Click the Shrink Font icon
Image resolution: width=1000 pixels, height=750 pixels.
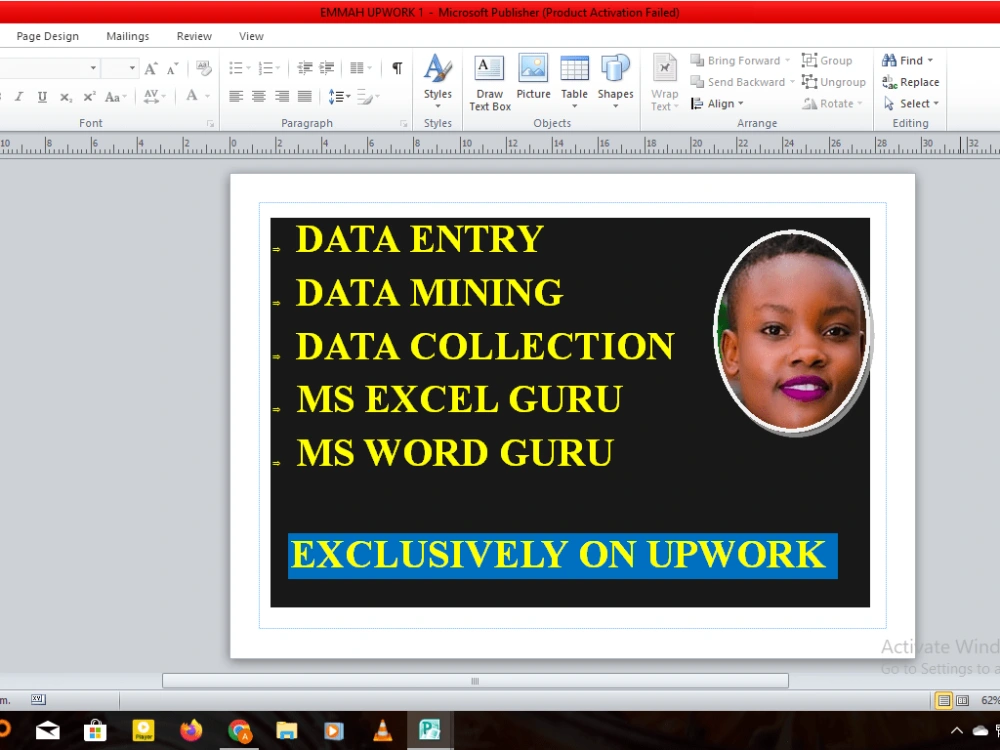coord(173,68)
